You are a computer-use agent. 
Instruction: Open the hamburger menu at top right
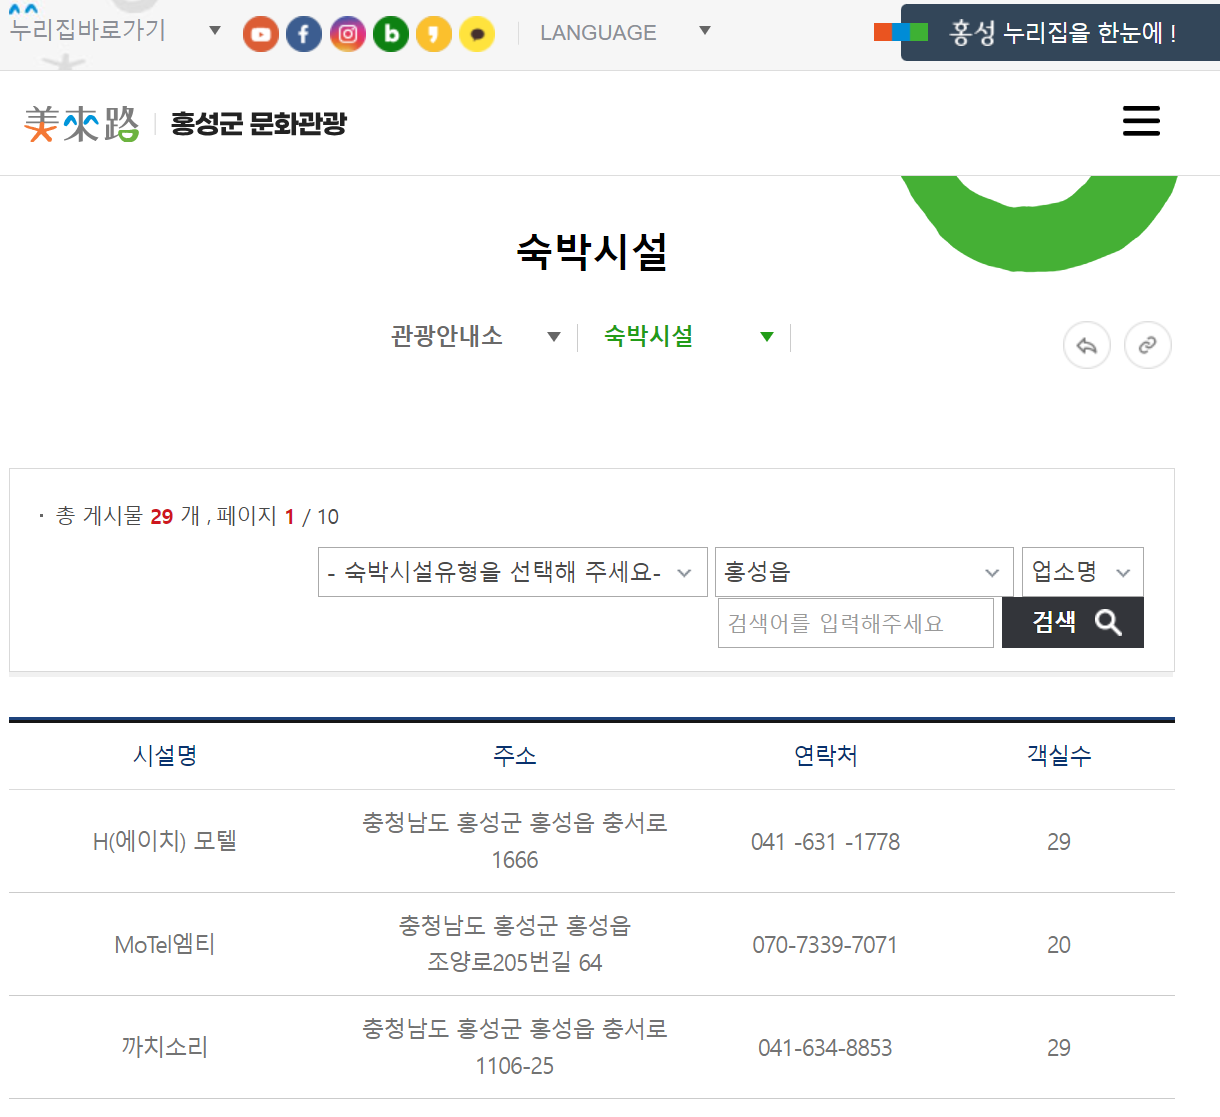[x=1141, y=121]
